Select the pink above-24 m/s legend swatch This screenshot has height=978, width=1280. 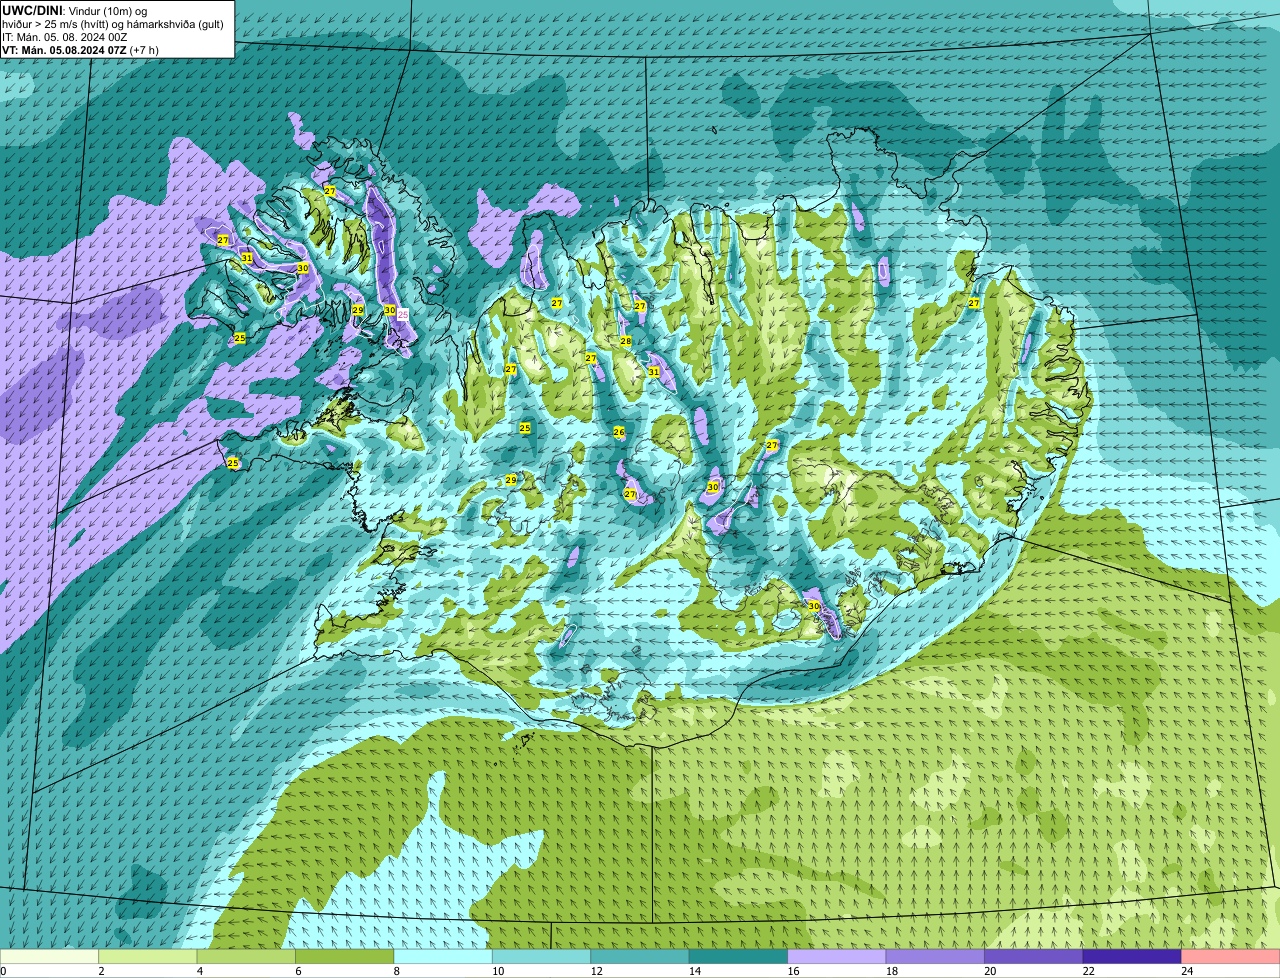(1231, 956)
